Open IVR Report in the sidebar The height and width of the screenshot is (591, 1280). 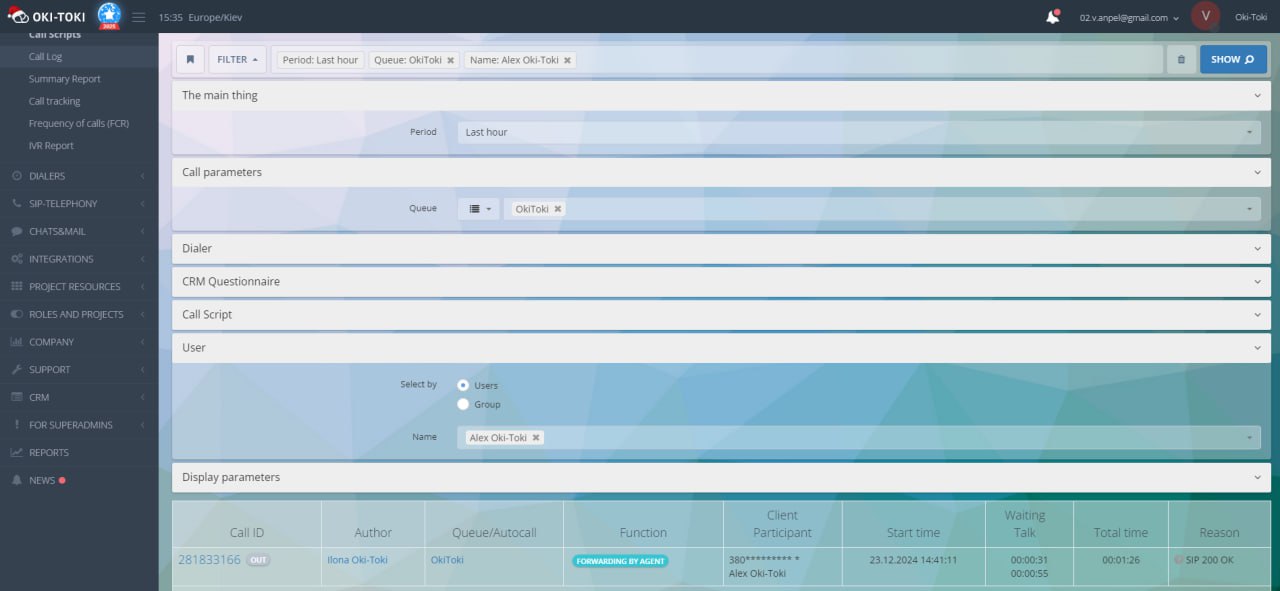(x=51, y=146)
